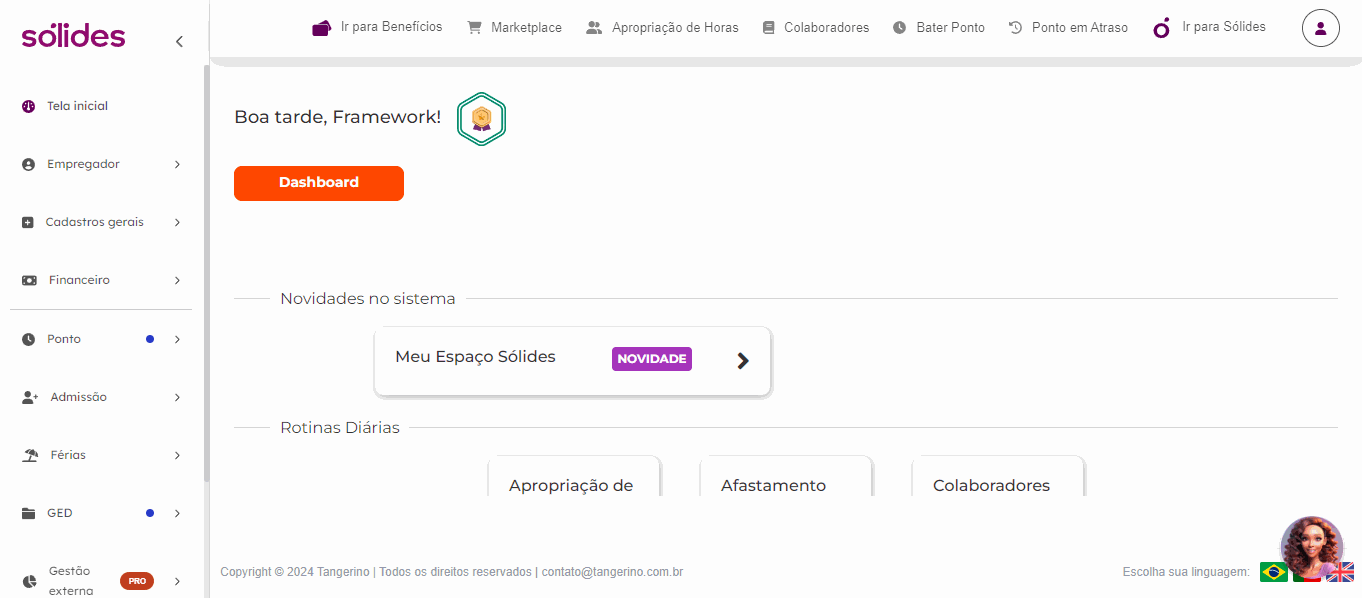Click the hexagon achievement badge
The image size is (1362, 598).
[481, 119]
